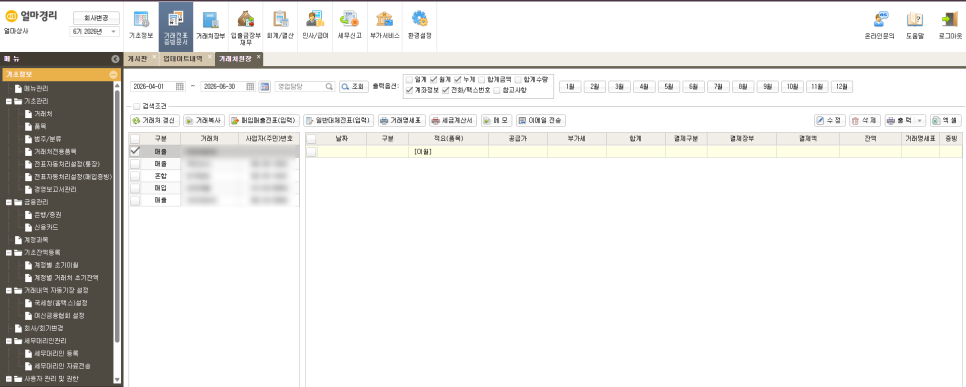Collapse the 기초관리 tree folder
The width and height of the screenshot is (966, 387).
point(9,101)
